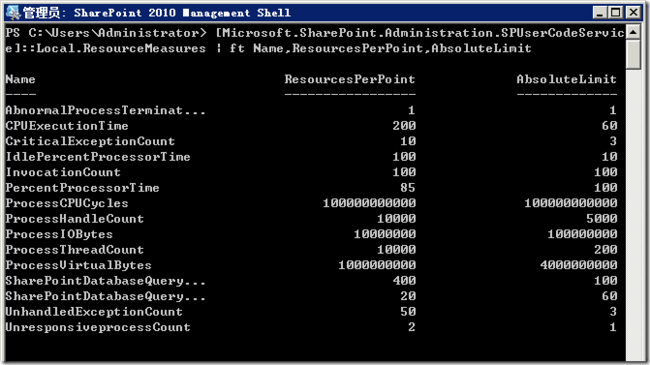Click the 'CriticalExceptionCount' row name
The width and height of the screenshot is (650, 365).
coord(90,141)
